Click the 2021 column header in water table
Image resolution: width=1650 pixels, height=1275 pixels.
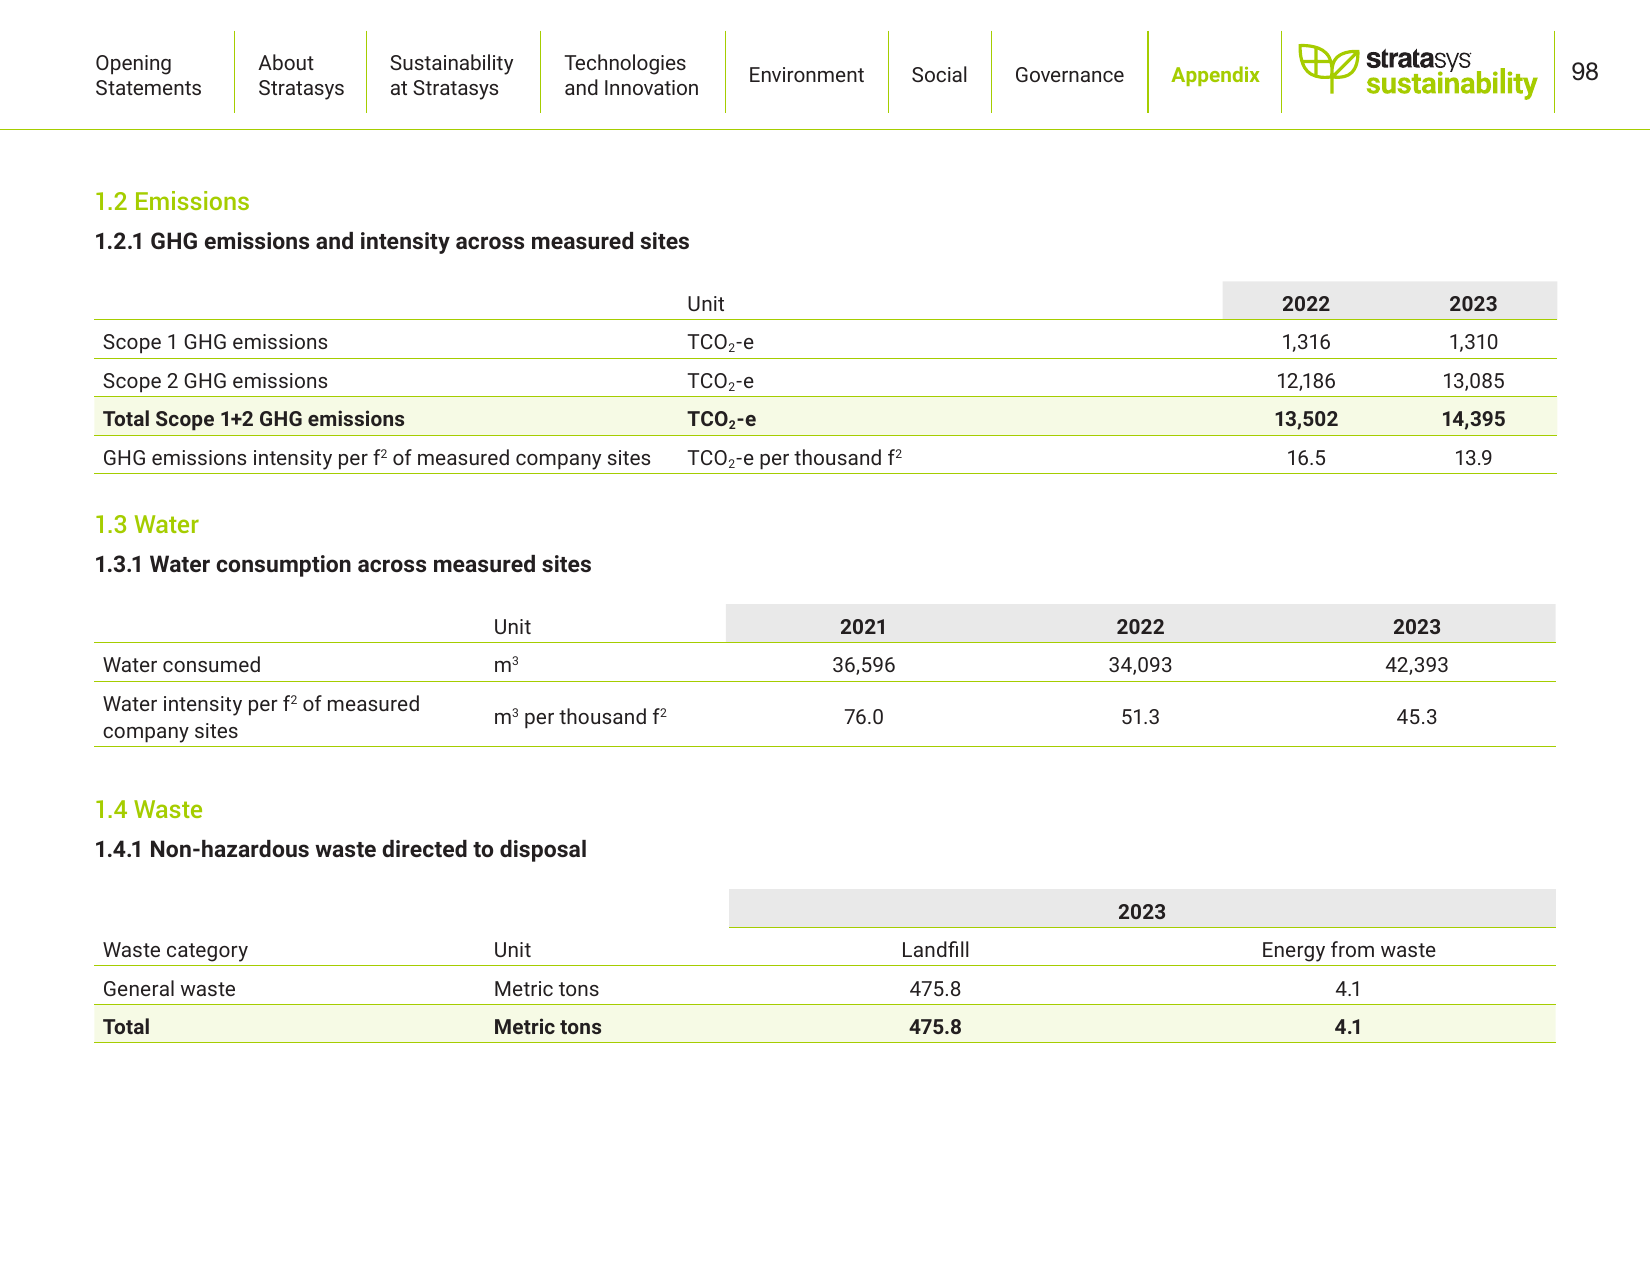pyautogui.click(x=863, y=627)
